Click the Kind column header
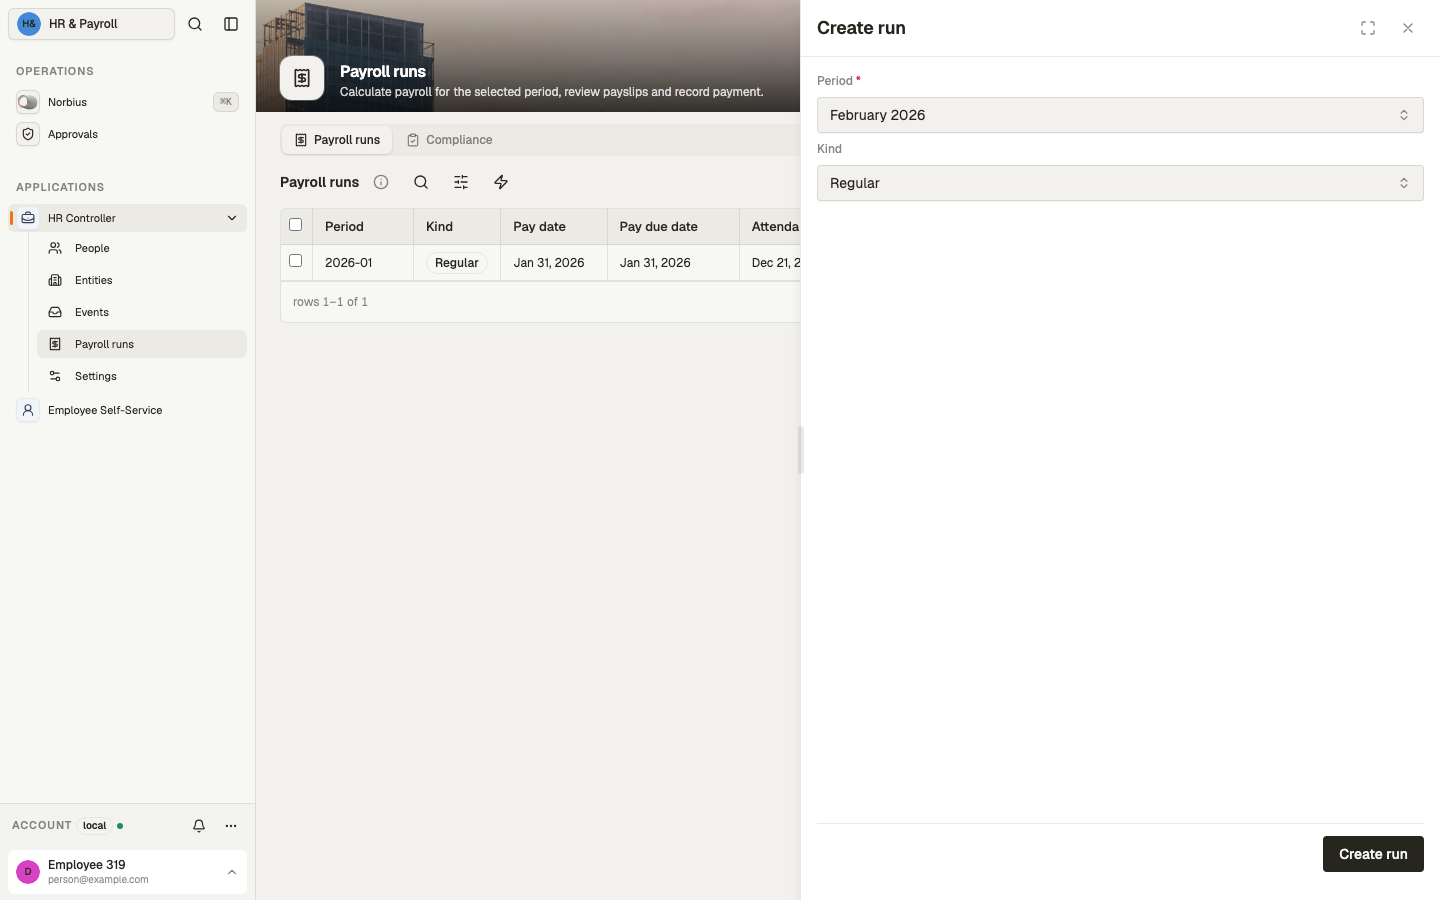Viewport: 1440px width, 900px height. (x=457, y=227)
